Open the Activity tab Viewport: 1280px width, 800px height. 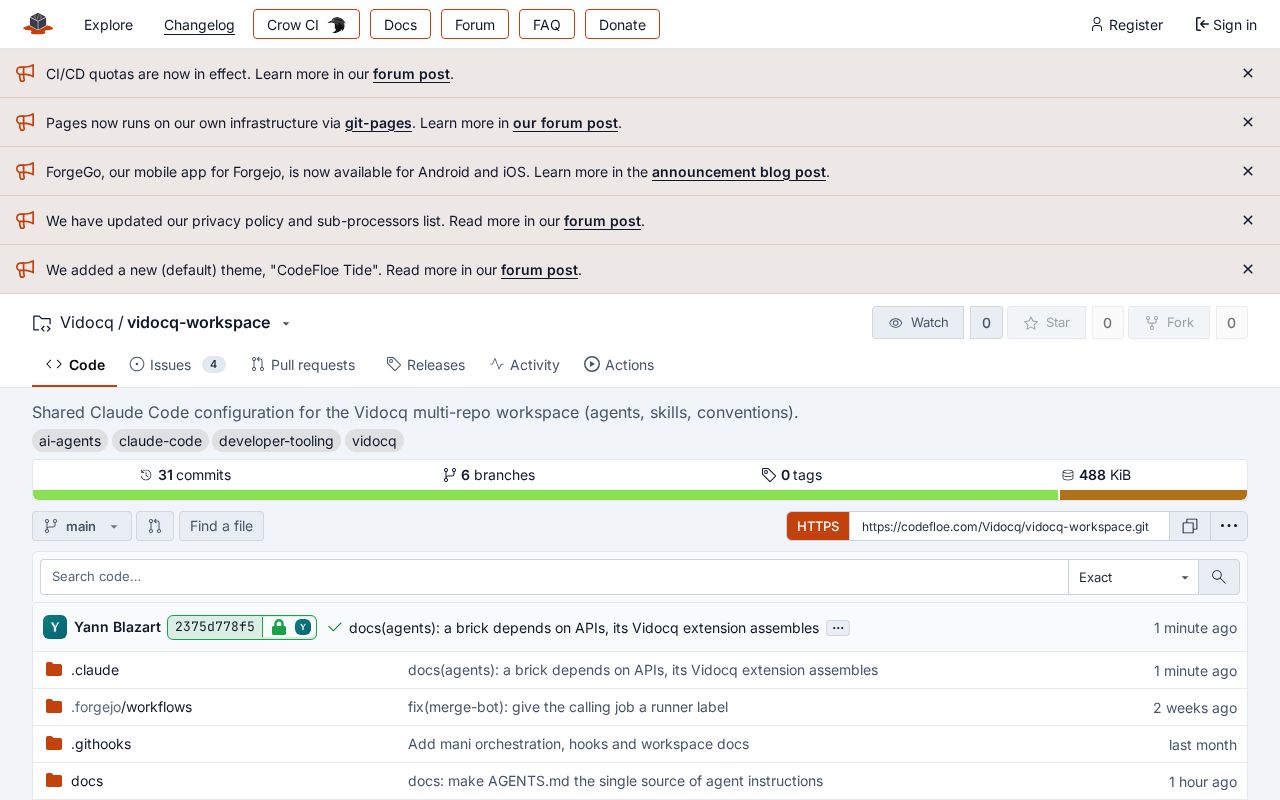point(525,365)
